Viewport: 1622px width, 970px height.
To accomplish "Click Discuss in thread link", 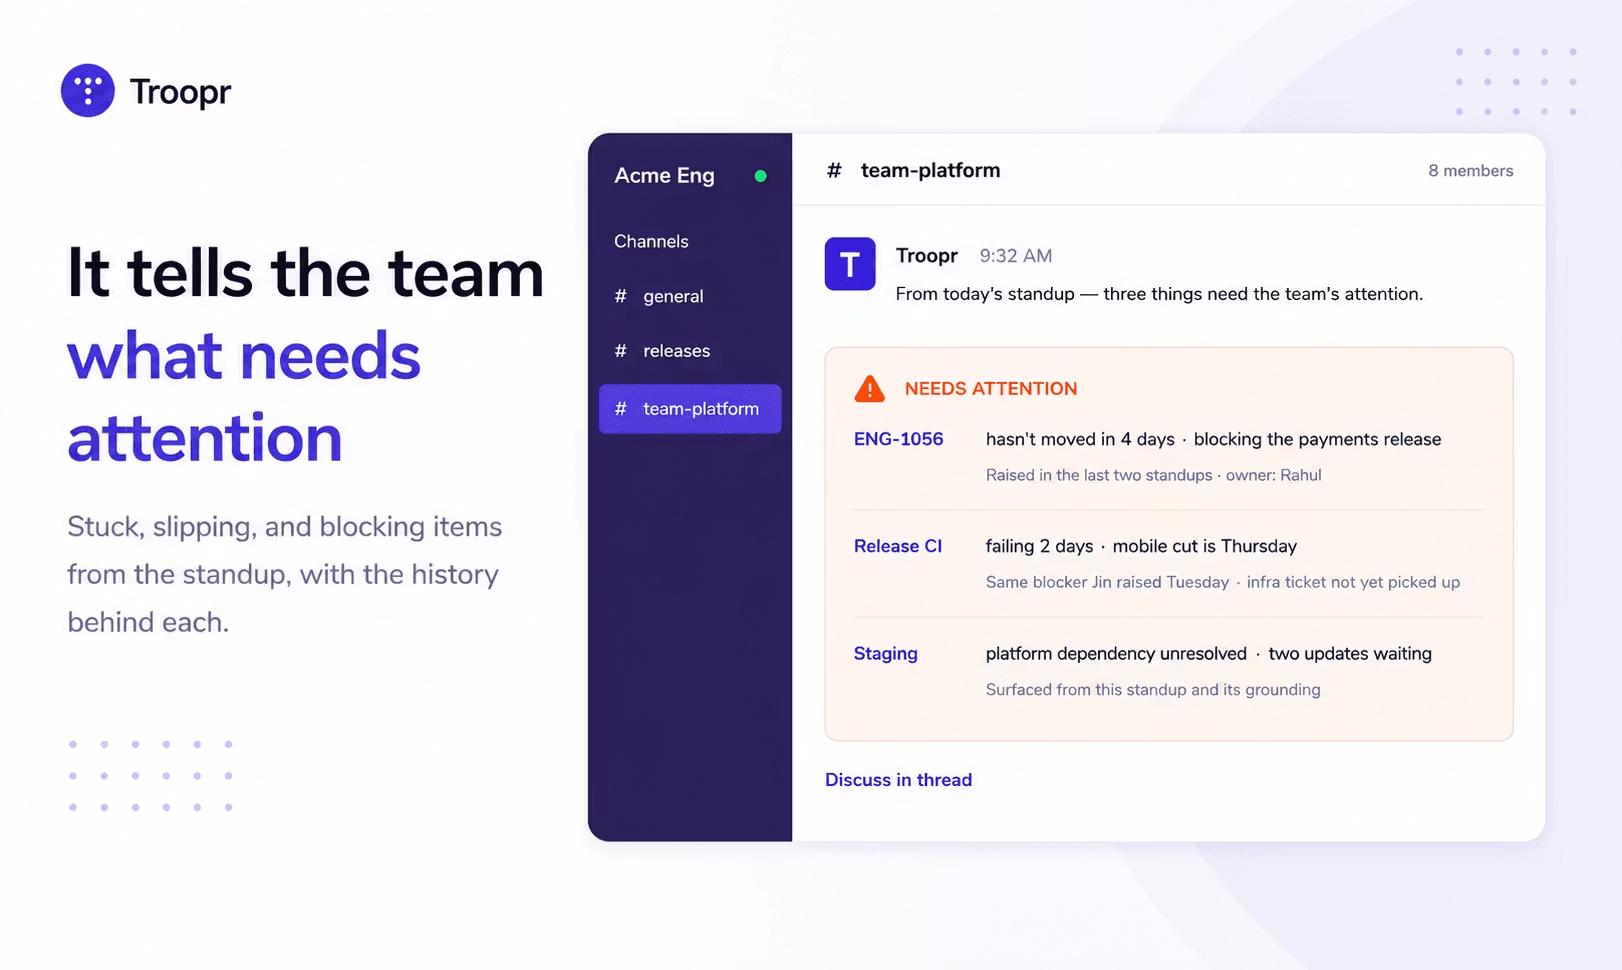I will pos(898,780).
